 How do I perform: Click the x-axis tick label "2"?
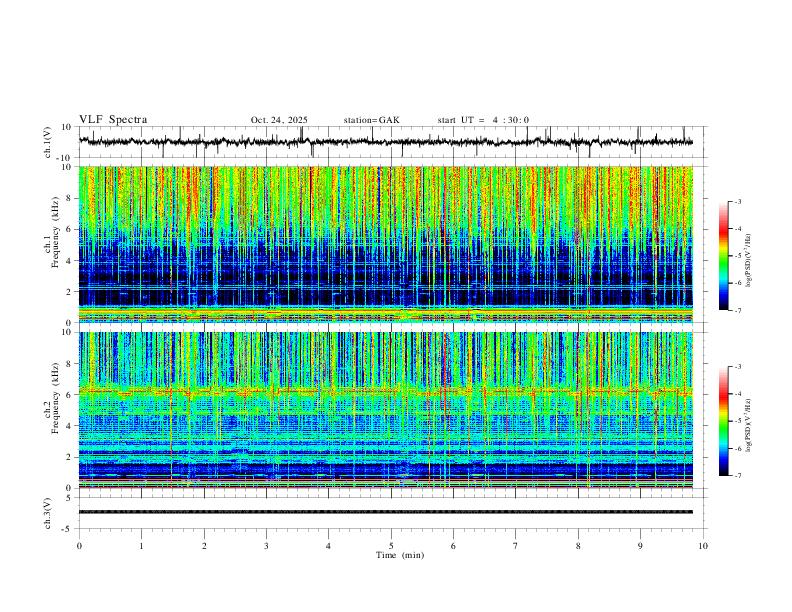pos(204,546)
